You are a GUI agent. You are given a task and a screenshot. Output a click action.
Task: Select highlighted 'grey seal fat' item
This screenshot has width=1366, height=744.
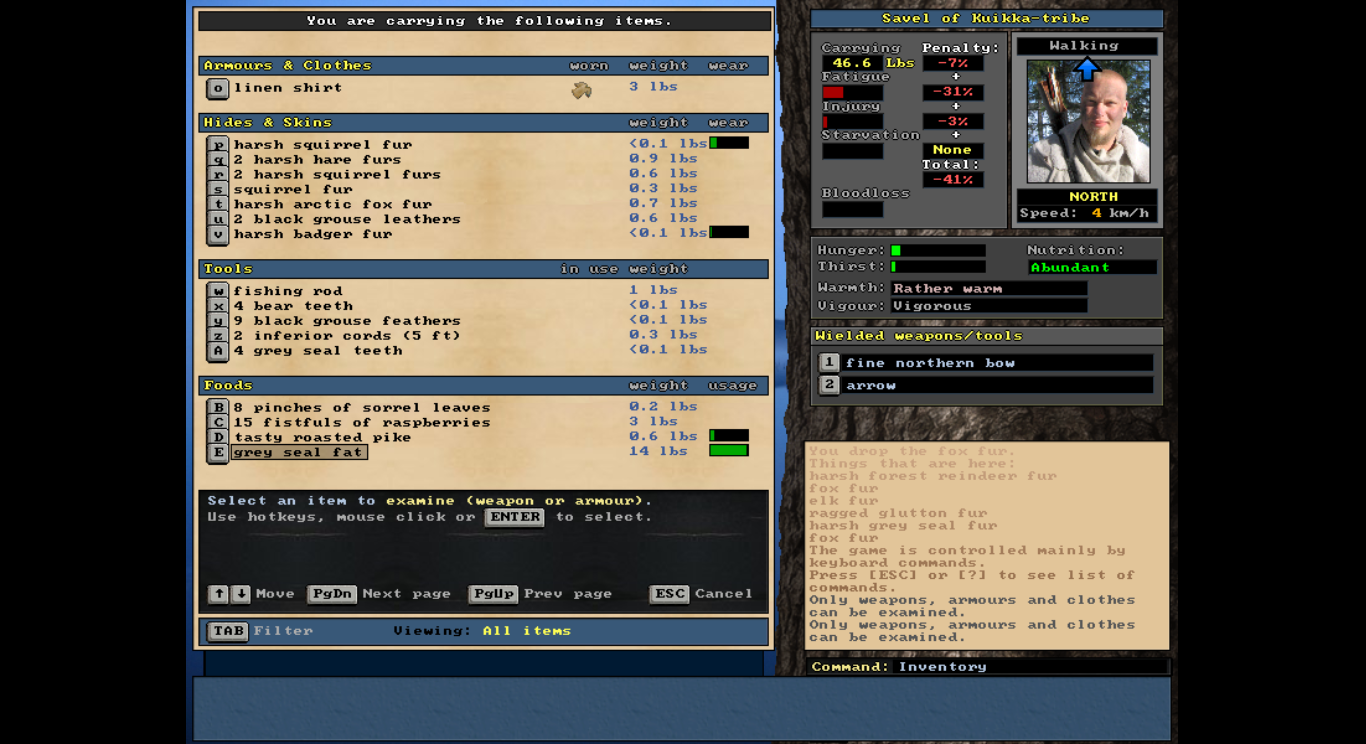299,452
